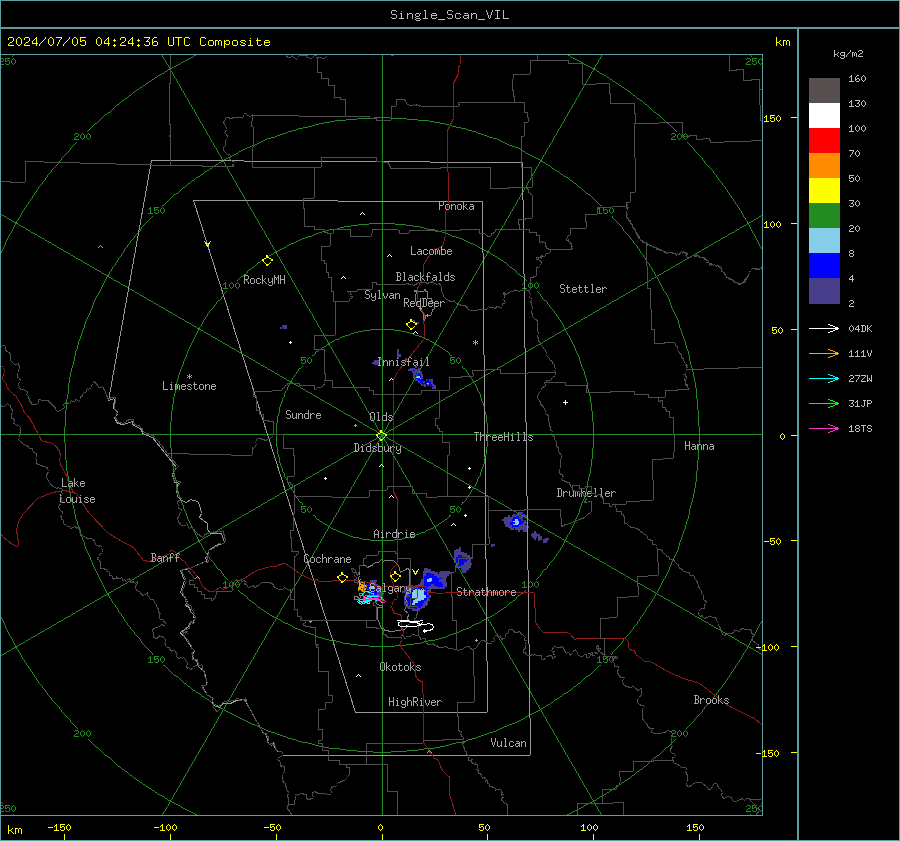Click the Airdrie label
Screen dimensions: 900x841
(394, 534)
